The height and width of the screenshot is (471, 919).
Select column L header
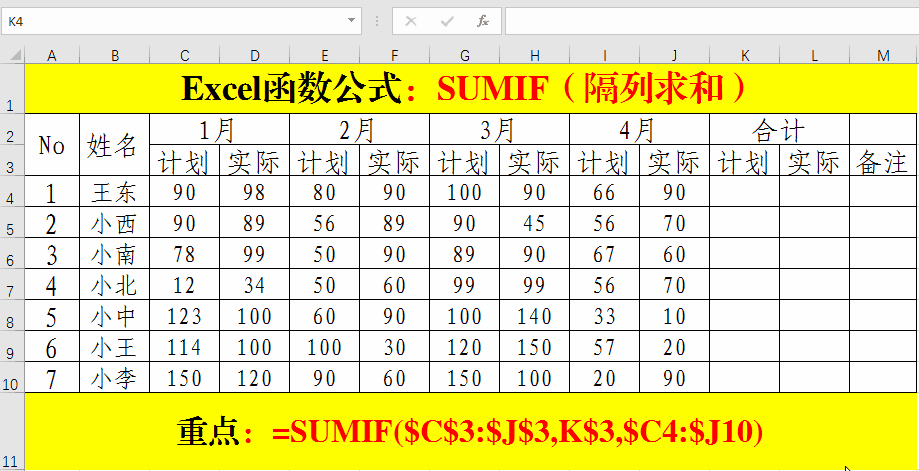point(815,56)
